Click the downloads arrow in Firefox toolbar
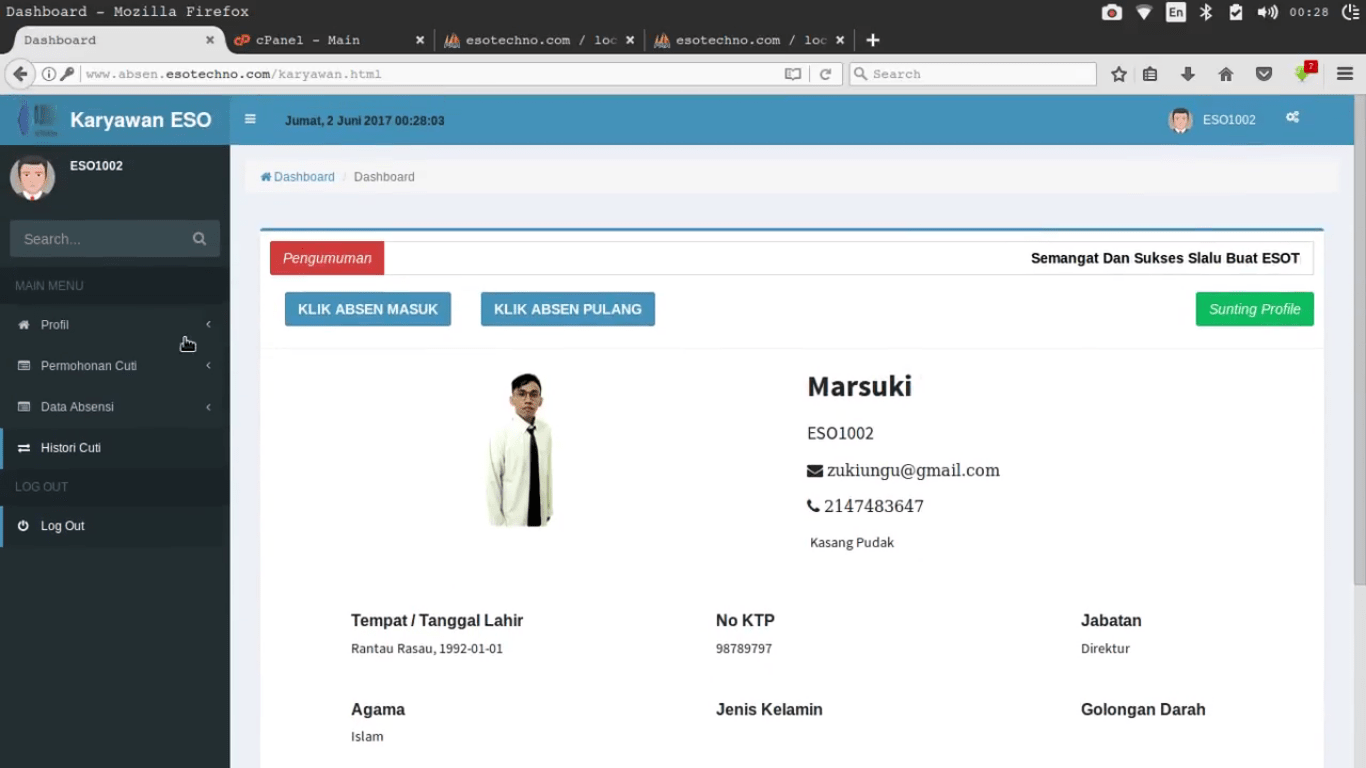This screenshot has height=768, width=1366. click(x=1187, y=73)
